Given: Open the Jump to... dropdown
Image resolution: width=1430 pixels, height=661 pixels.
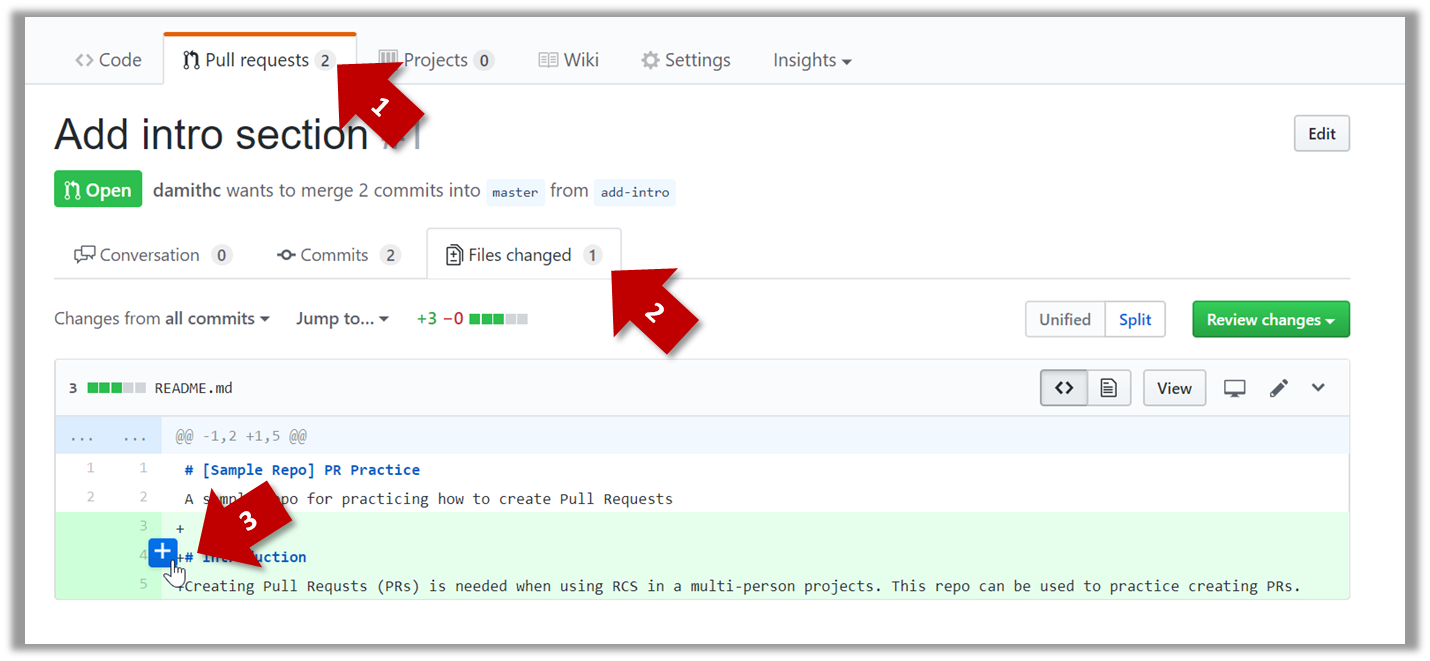Looking at the screenshot, I should tap(342, 319).
